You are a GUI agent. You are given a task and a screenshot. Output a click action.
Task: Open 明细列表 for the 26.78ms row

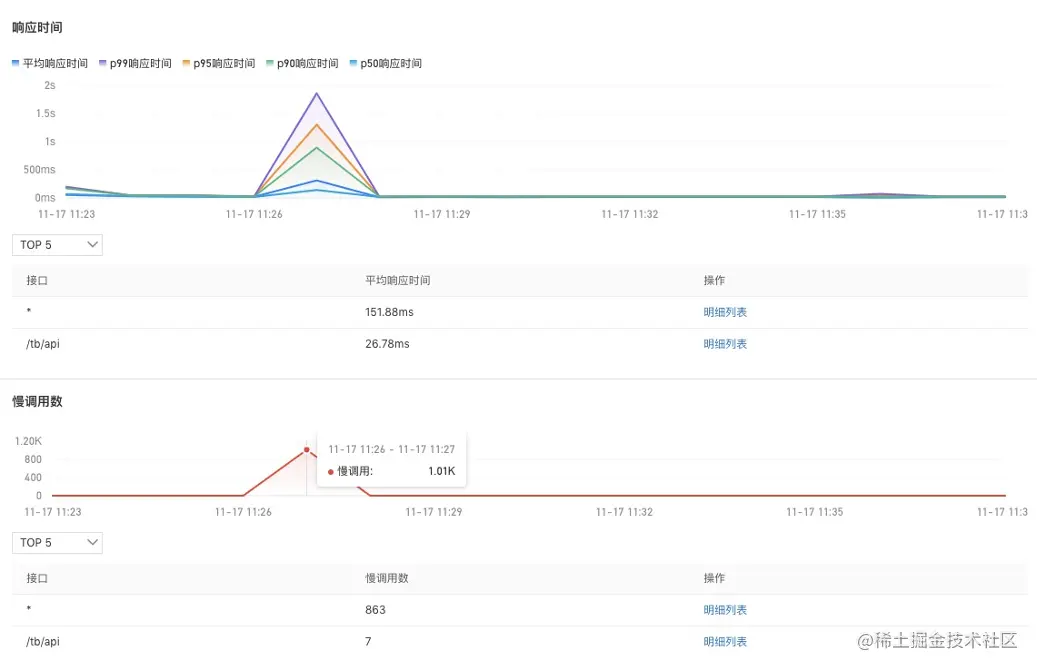725,344
